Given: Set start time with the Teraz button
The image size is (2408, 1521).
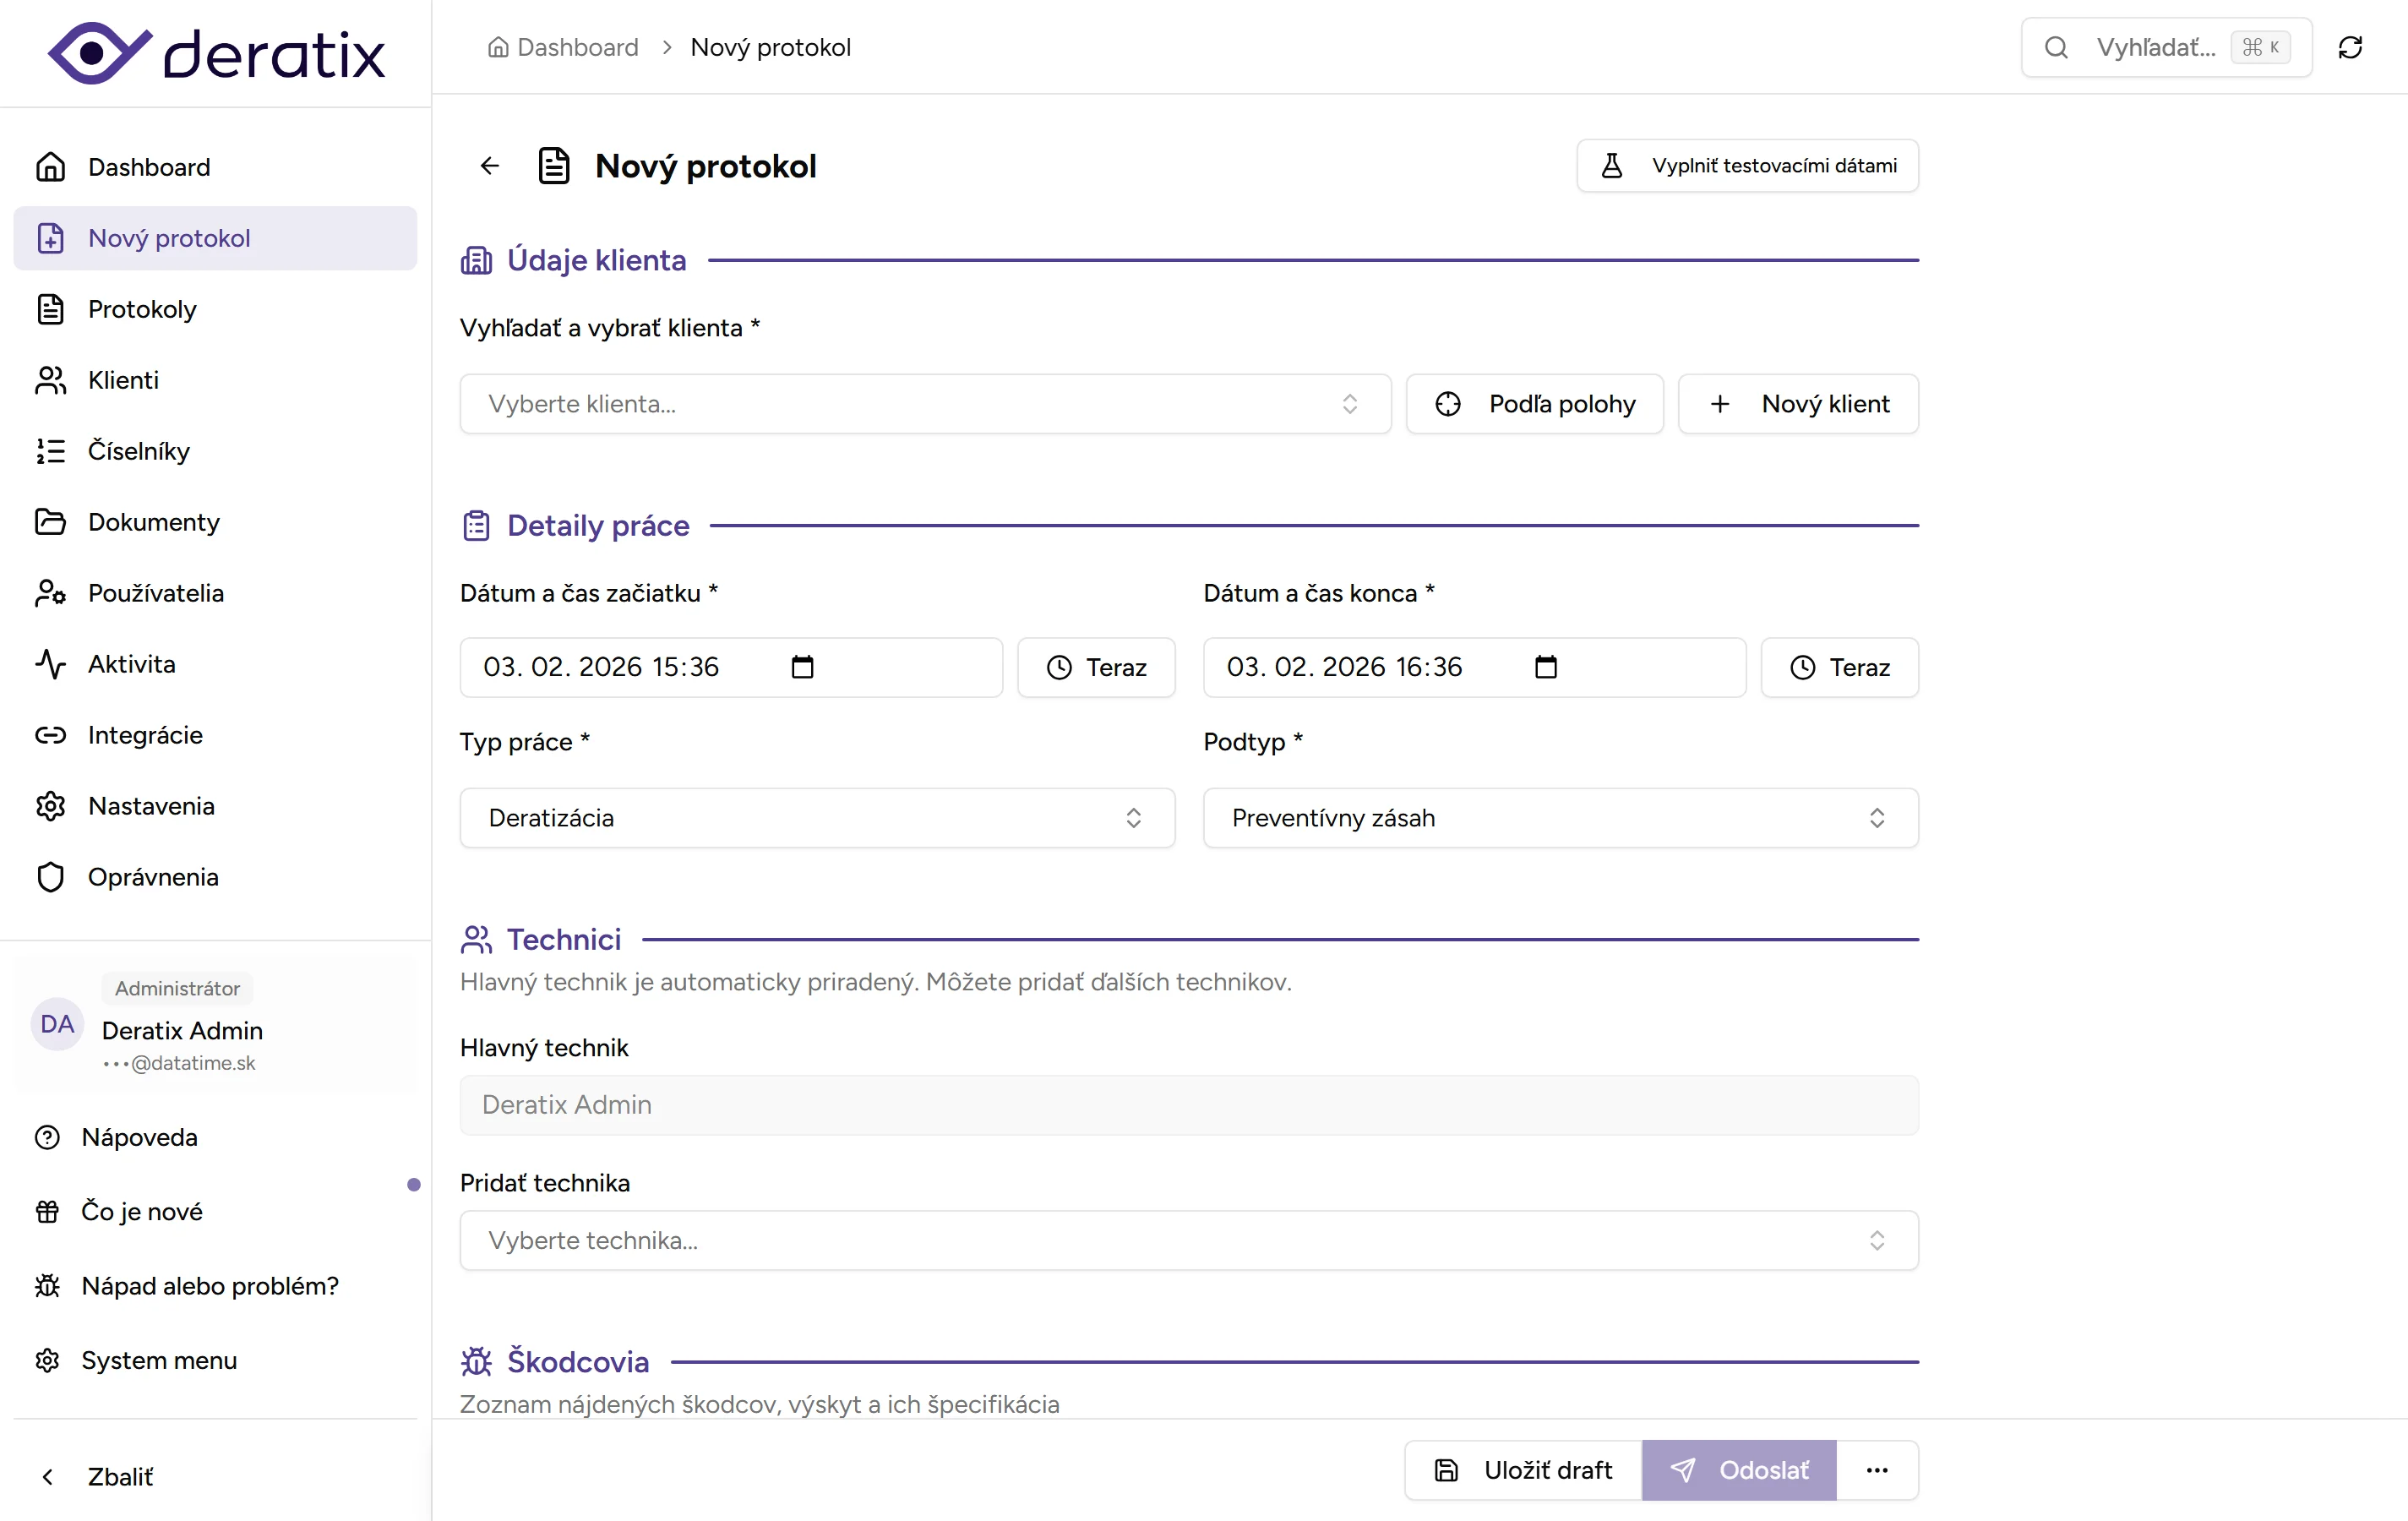Looking at the screenshot, I should 1096,667.
